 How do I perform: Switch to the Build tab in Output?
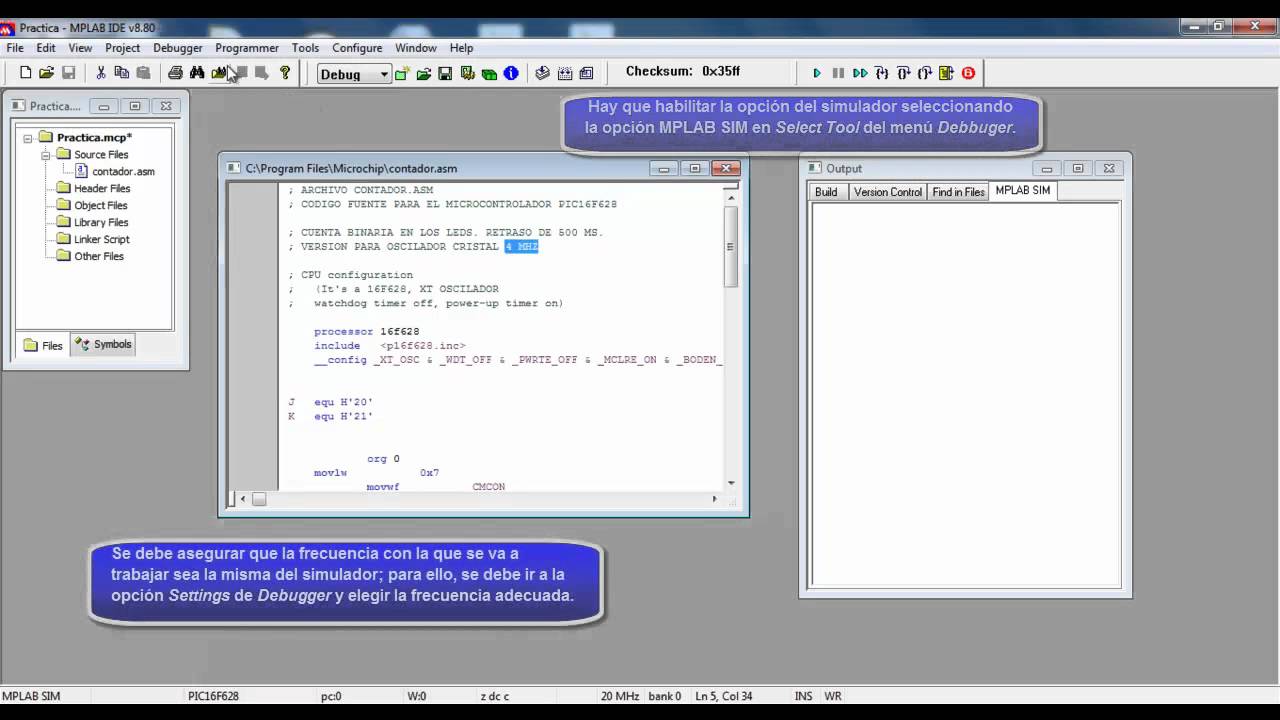click(826, 192)
